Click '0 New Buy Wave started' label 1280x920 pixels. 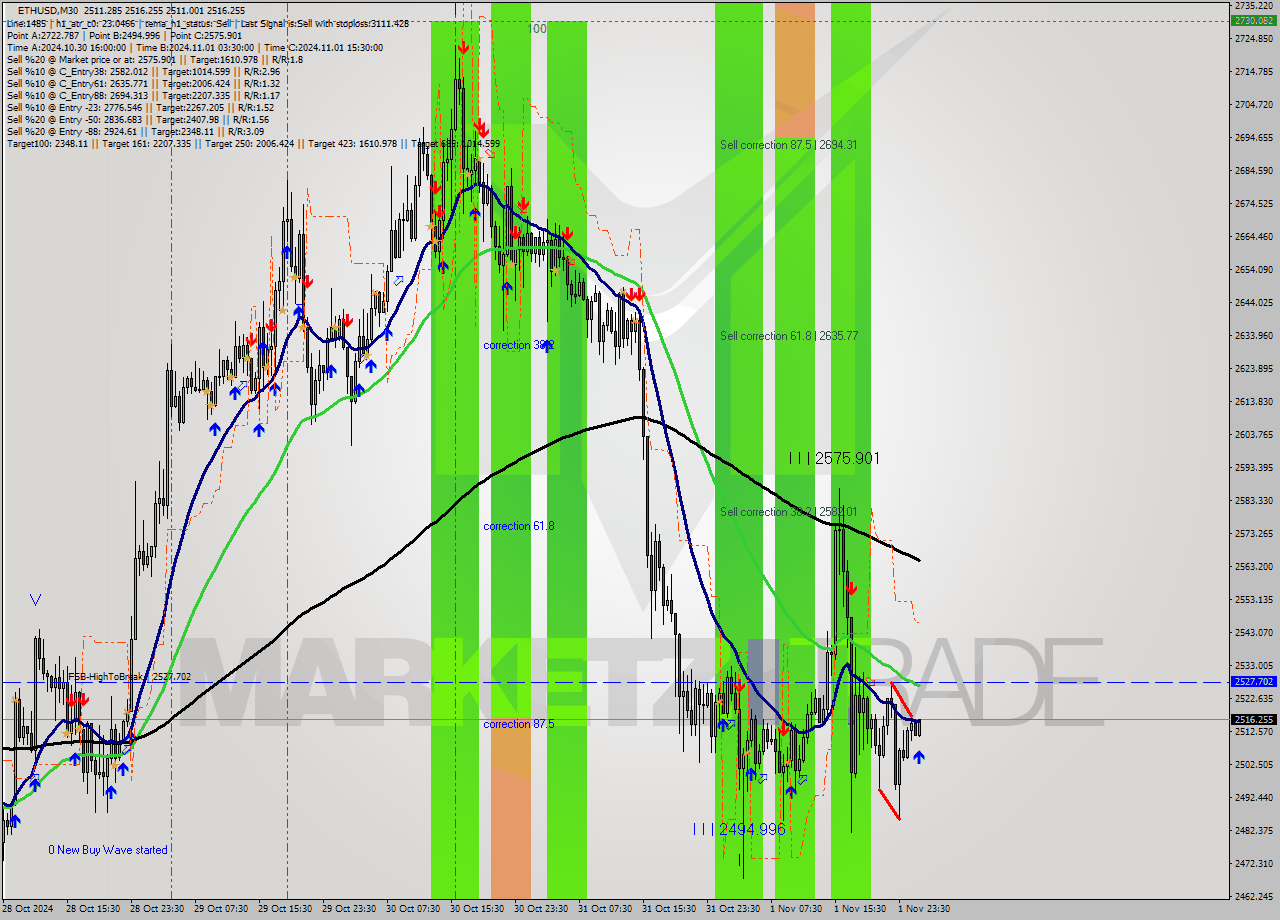(x=108, y=850)
